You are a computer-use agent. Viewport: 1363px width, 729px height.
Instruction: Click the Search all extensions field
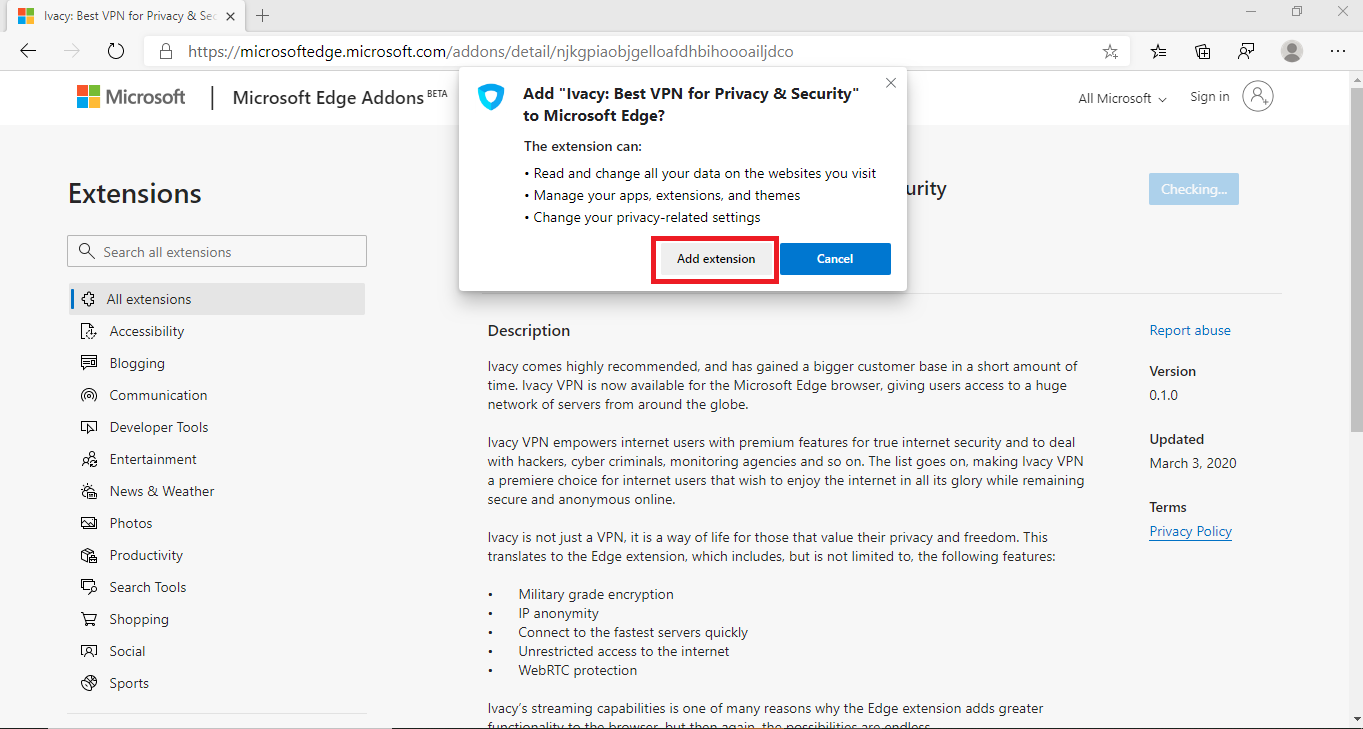tap(217, 251)
